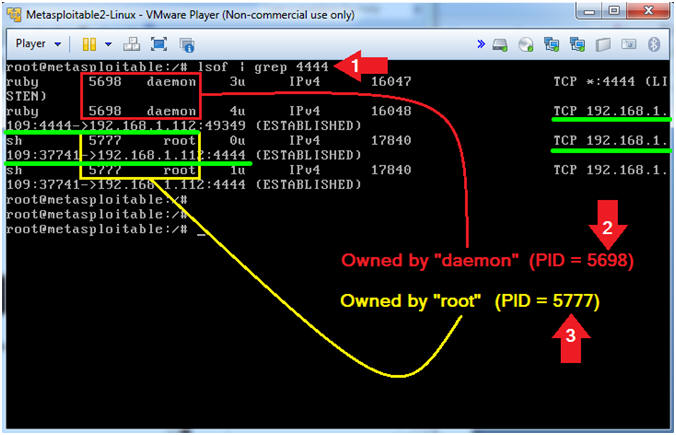Maximize the VMware Player window
This screenshot has height=435, width=676.
(x=614, y=11)
